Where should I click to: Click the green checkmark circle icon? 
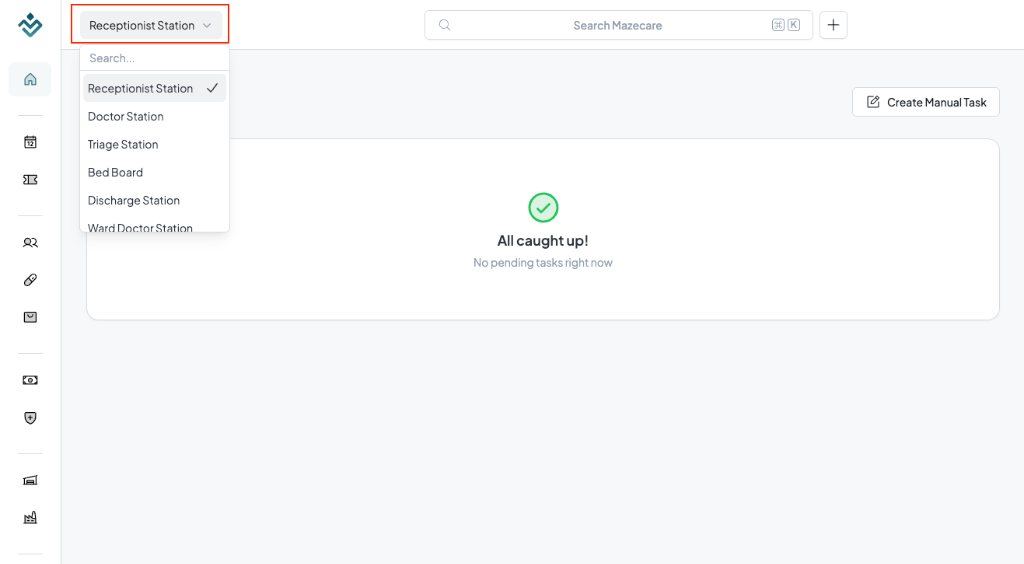543,208
